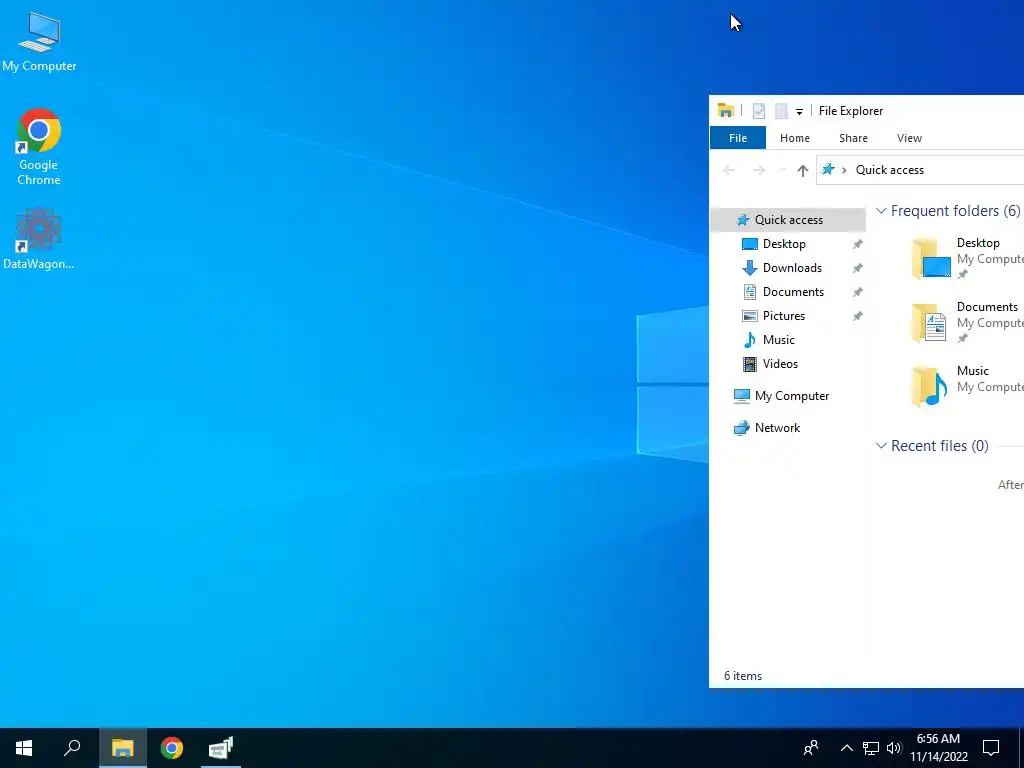
Task: Open the People tray icon
Action: tap(811, 748)
